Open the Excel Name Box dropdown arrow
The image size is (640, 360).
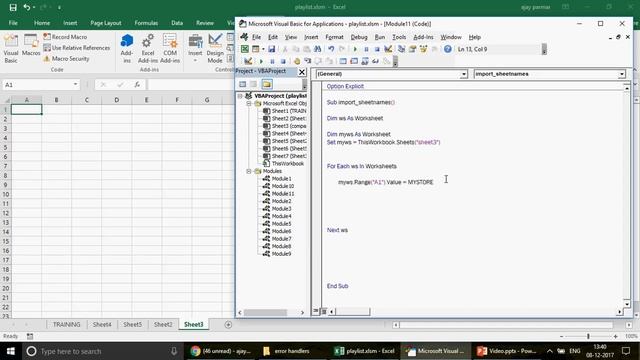pyautogui.click(x=76, y=84)
